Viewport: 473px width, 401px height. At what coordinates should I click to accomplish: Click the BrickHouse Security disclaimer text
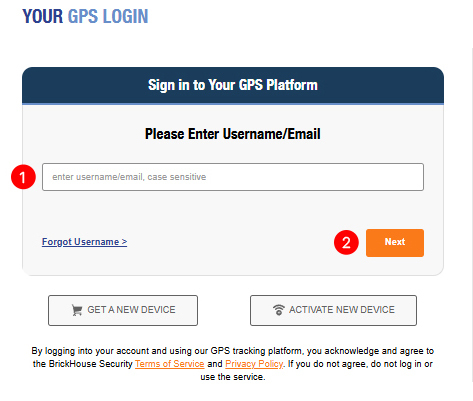233,364
